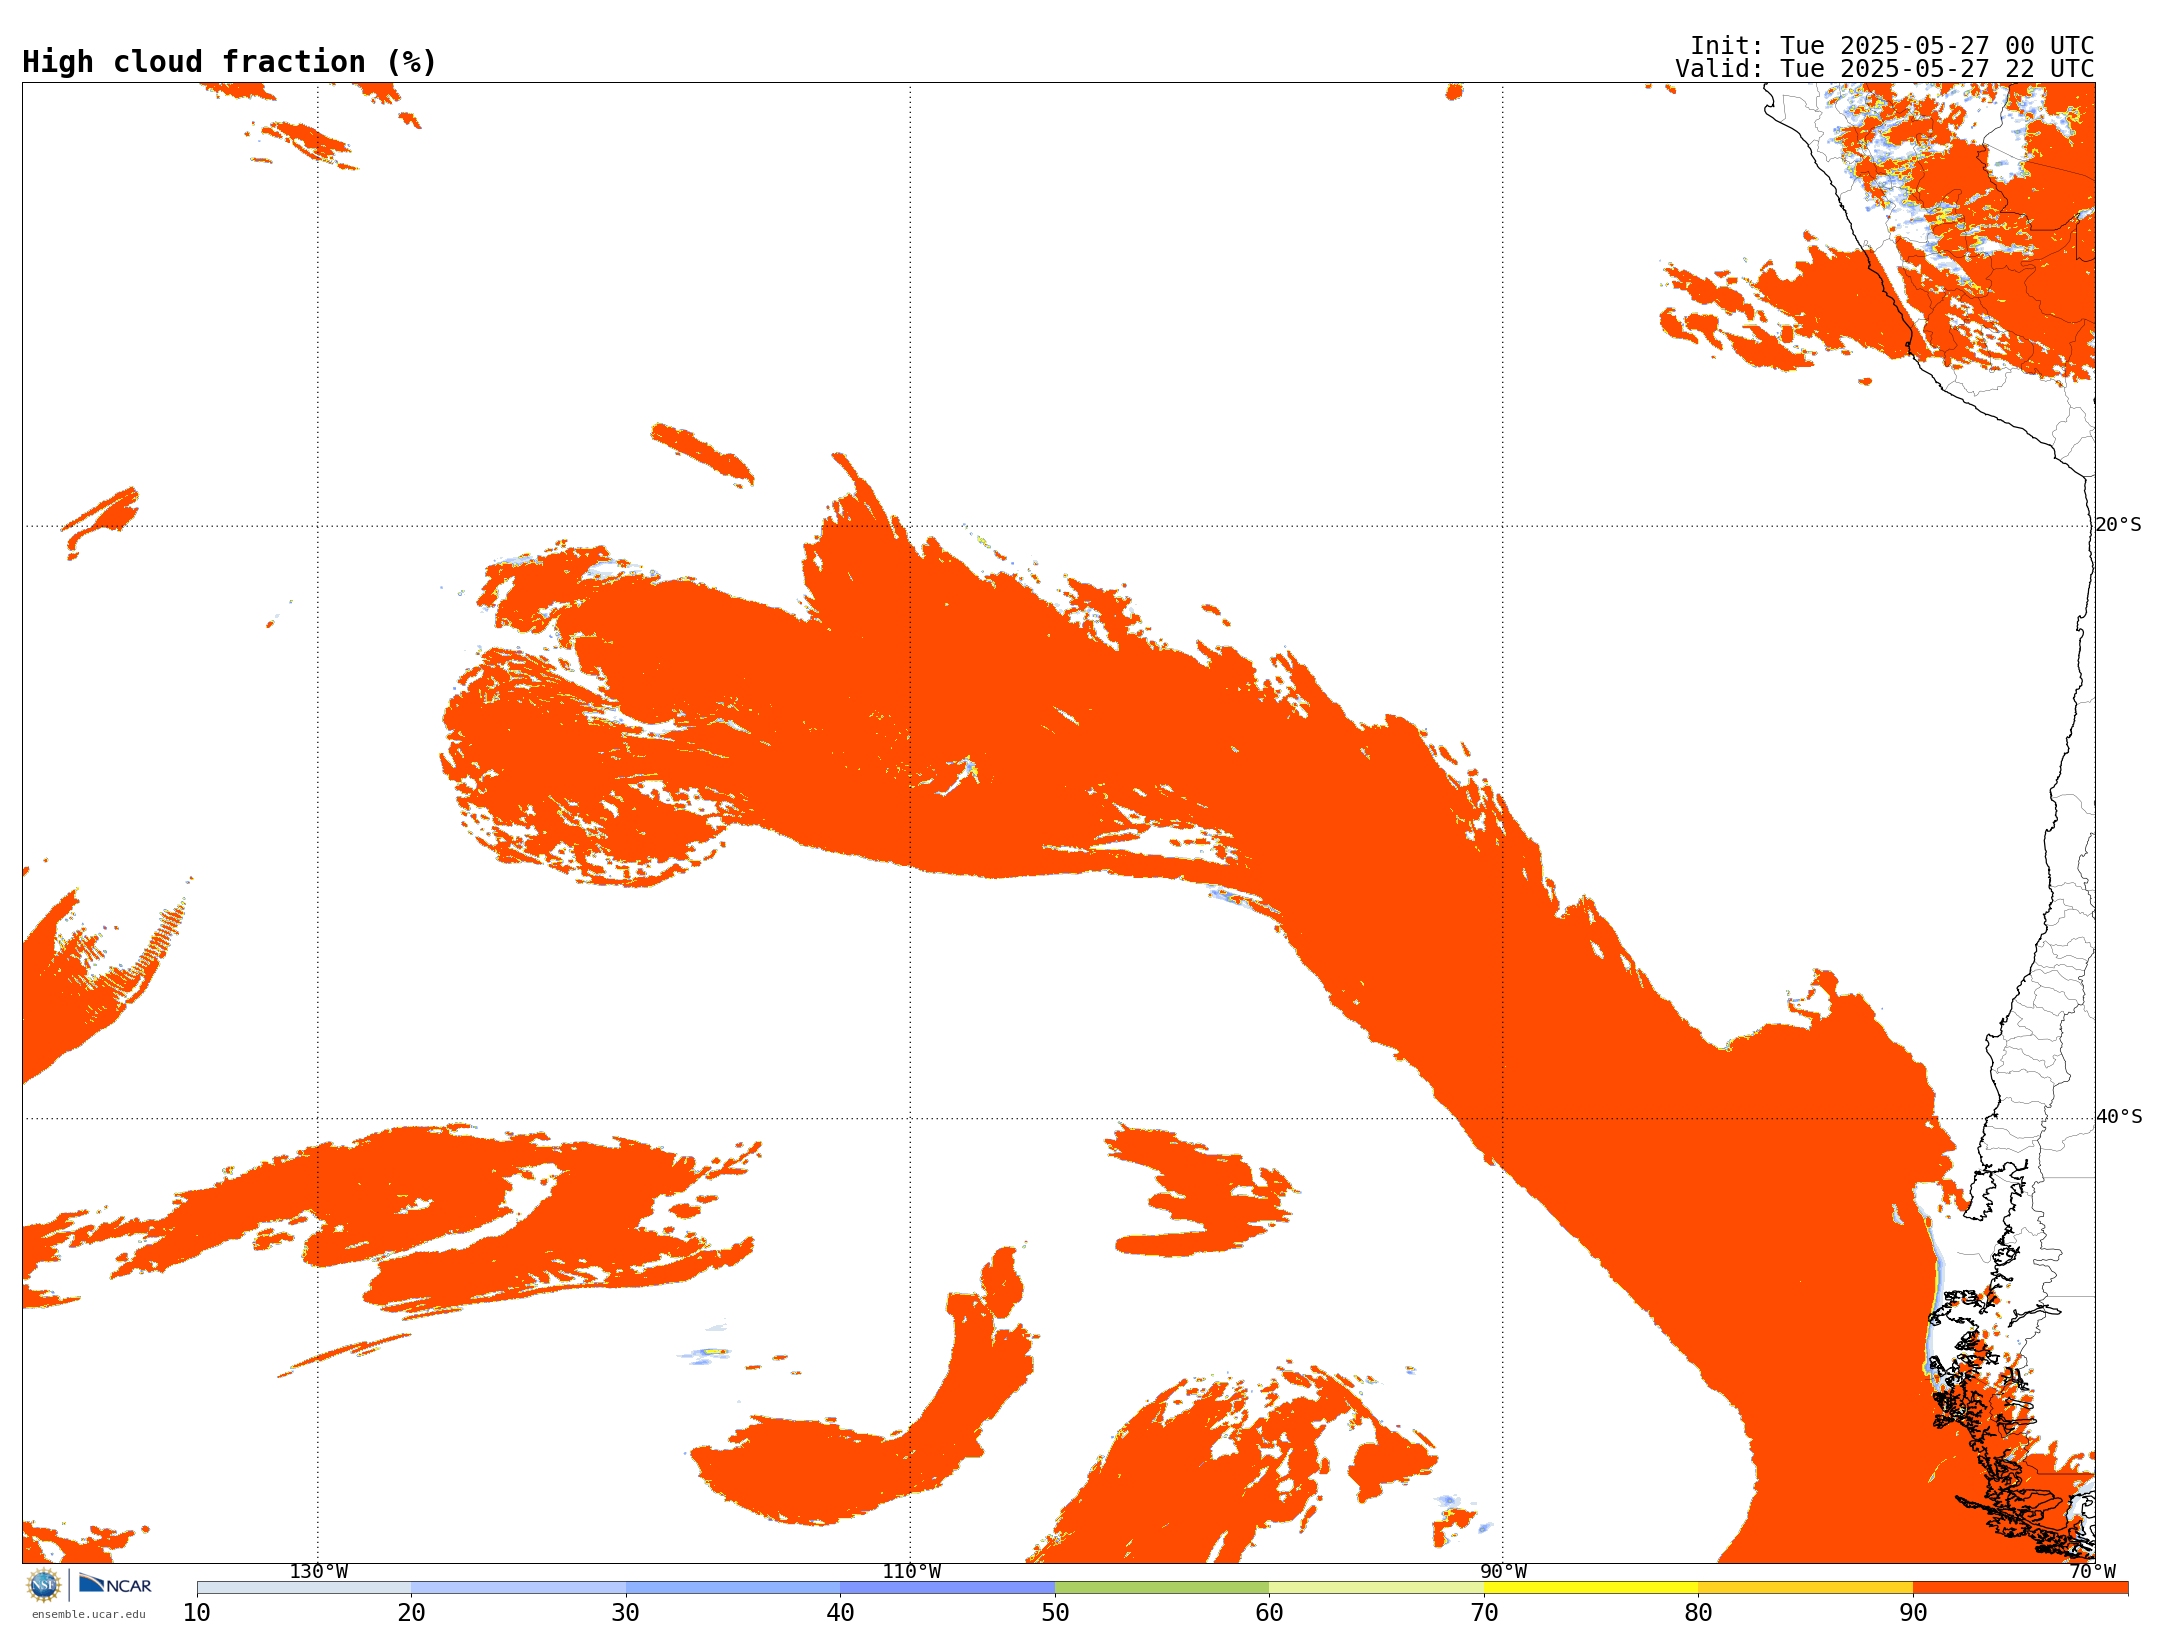Click the colorbar tick label 60
The height and width of the screenshot is (1626, 2160).
click(x=1269, y=1612)
